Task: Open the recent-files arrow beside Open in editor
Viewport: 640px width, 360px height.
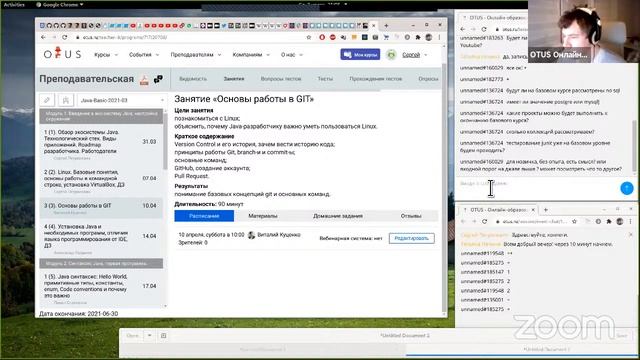Action: tap(149, 336)
